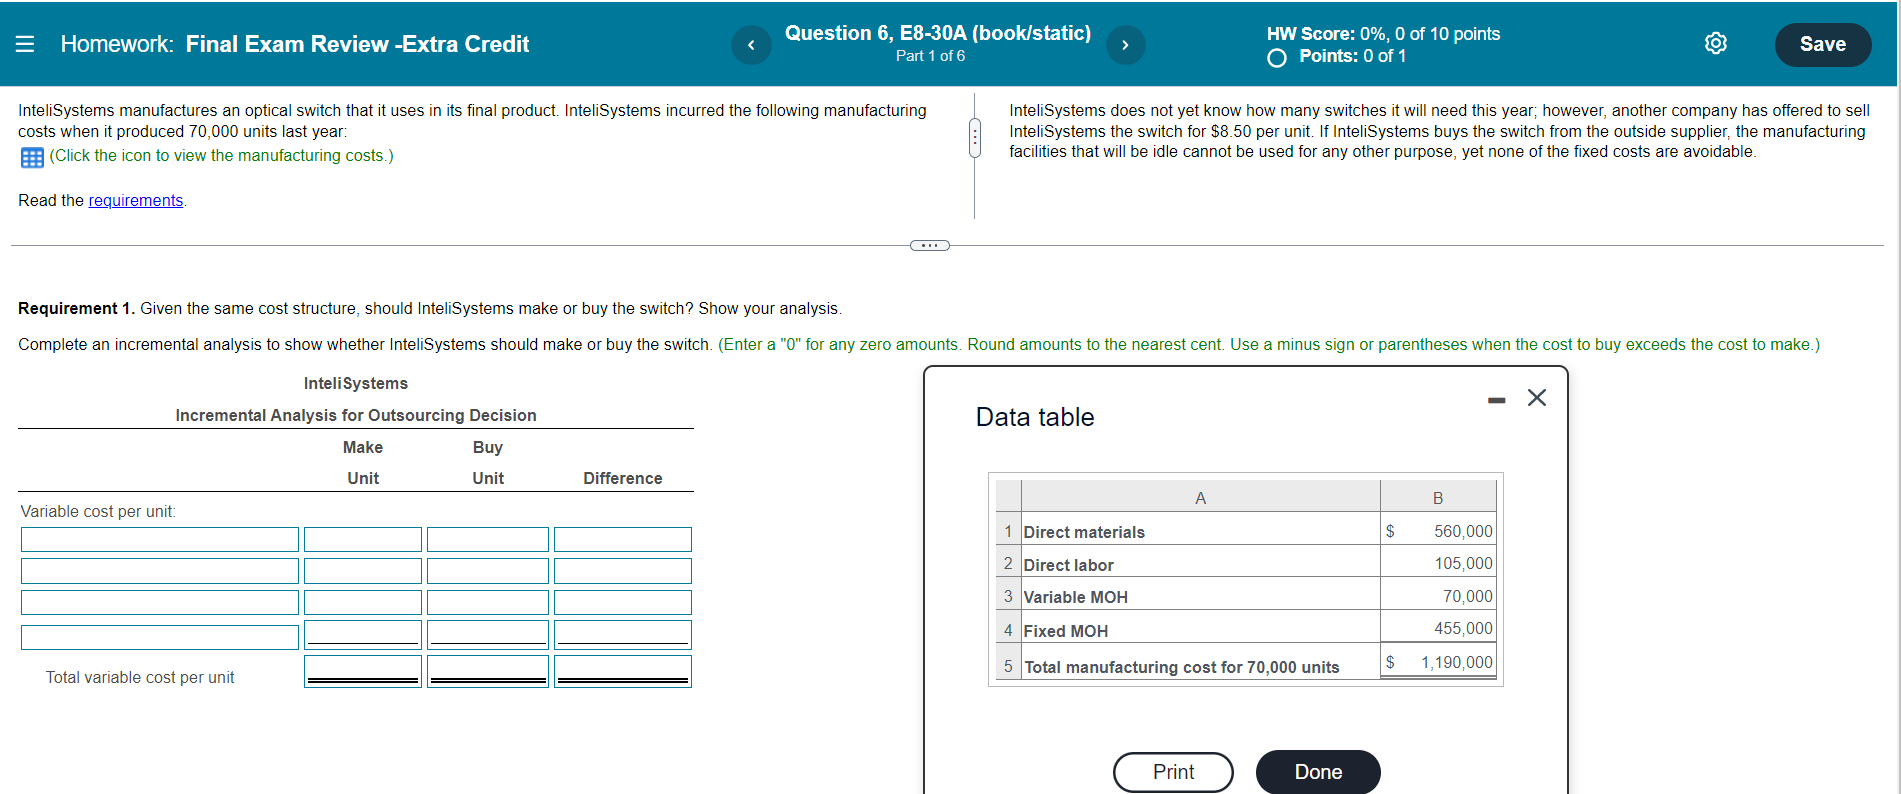Click the manufacturing costs table icon
The width and height of the screenshot is (1901, 794).
click(32, 157)
